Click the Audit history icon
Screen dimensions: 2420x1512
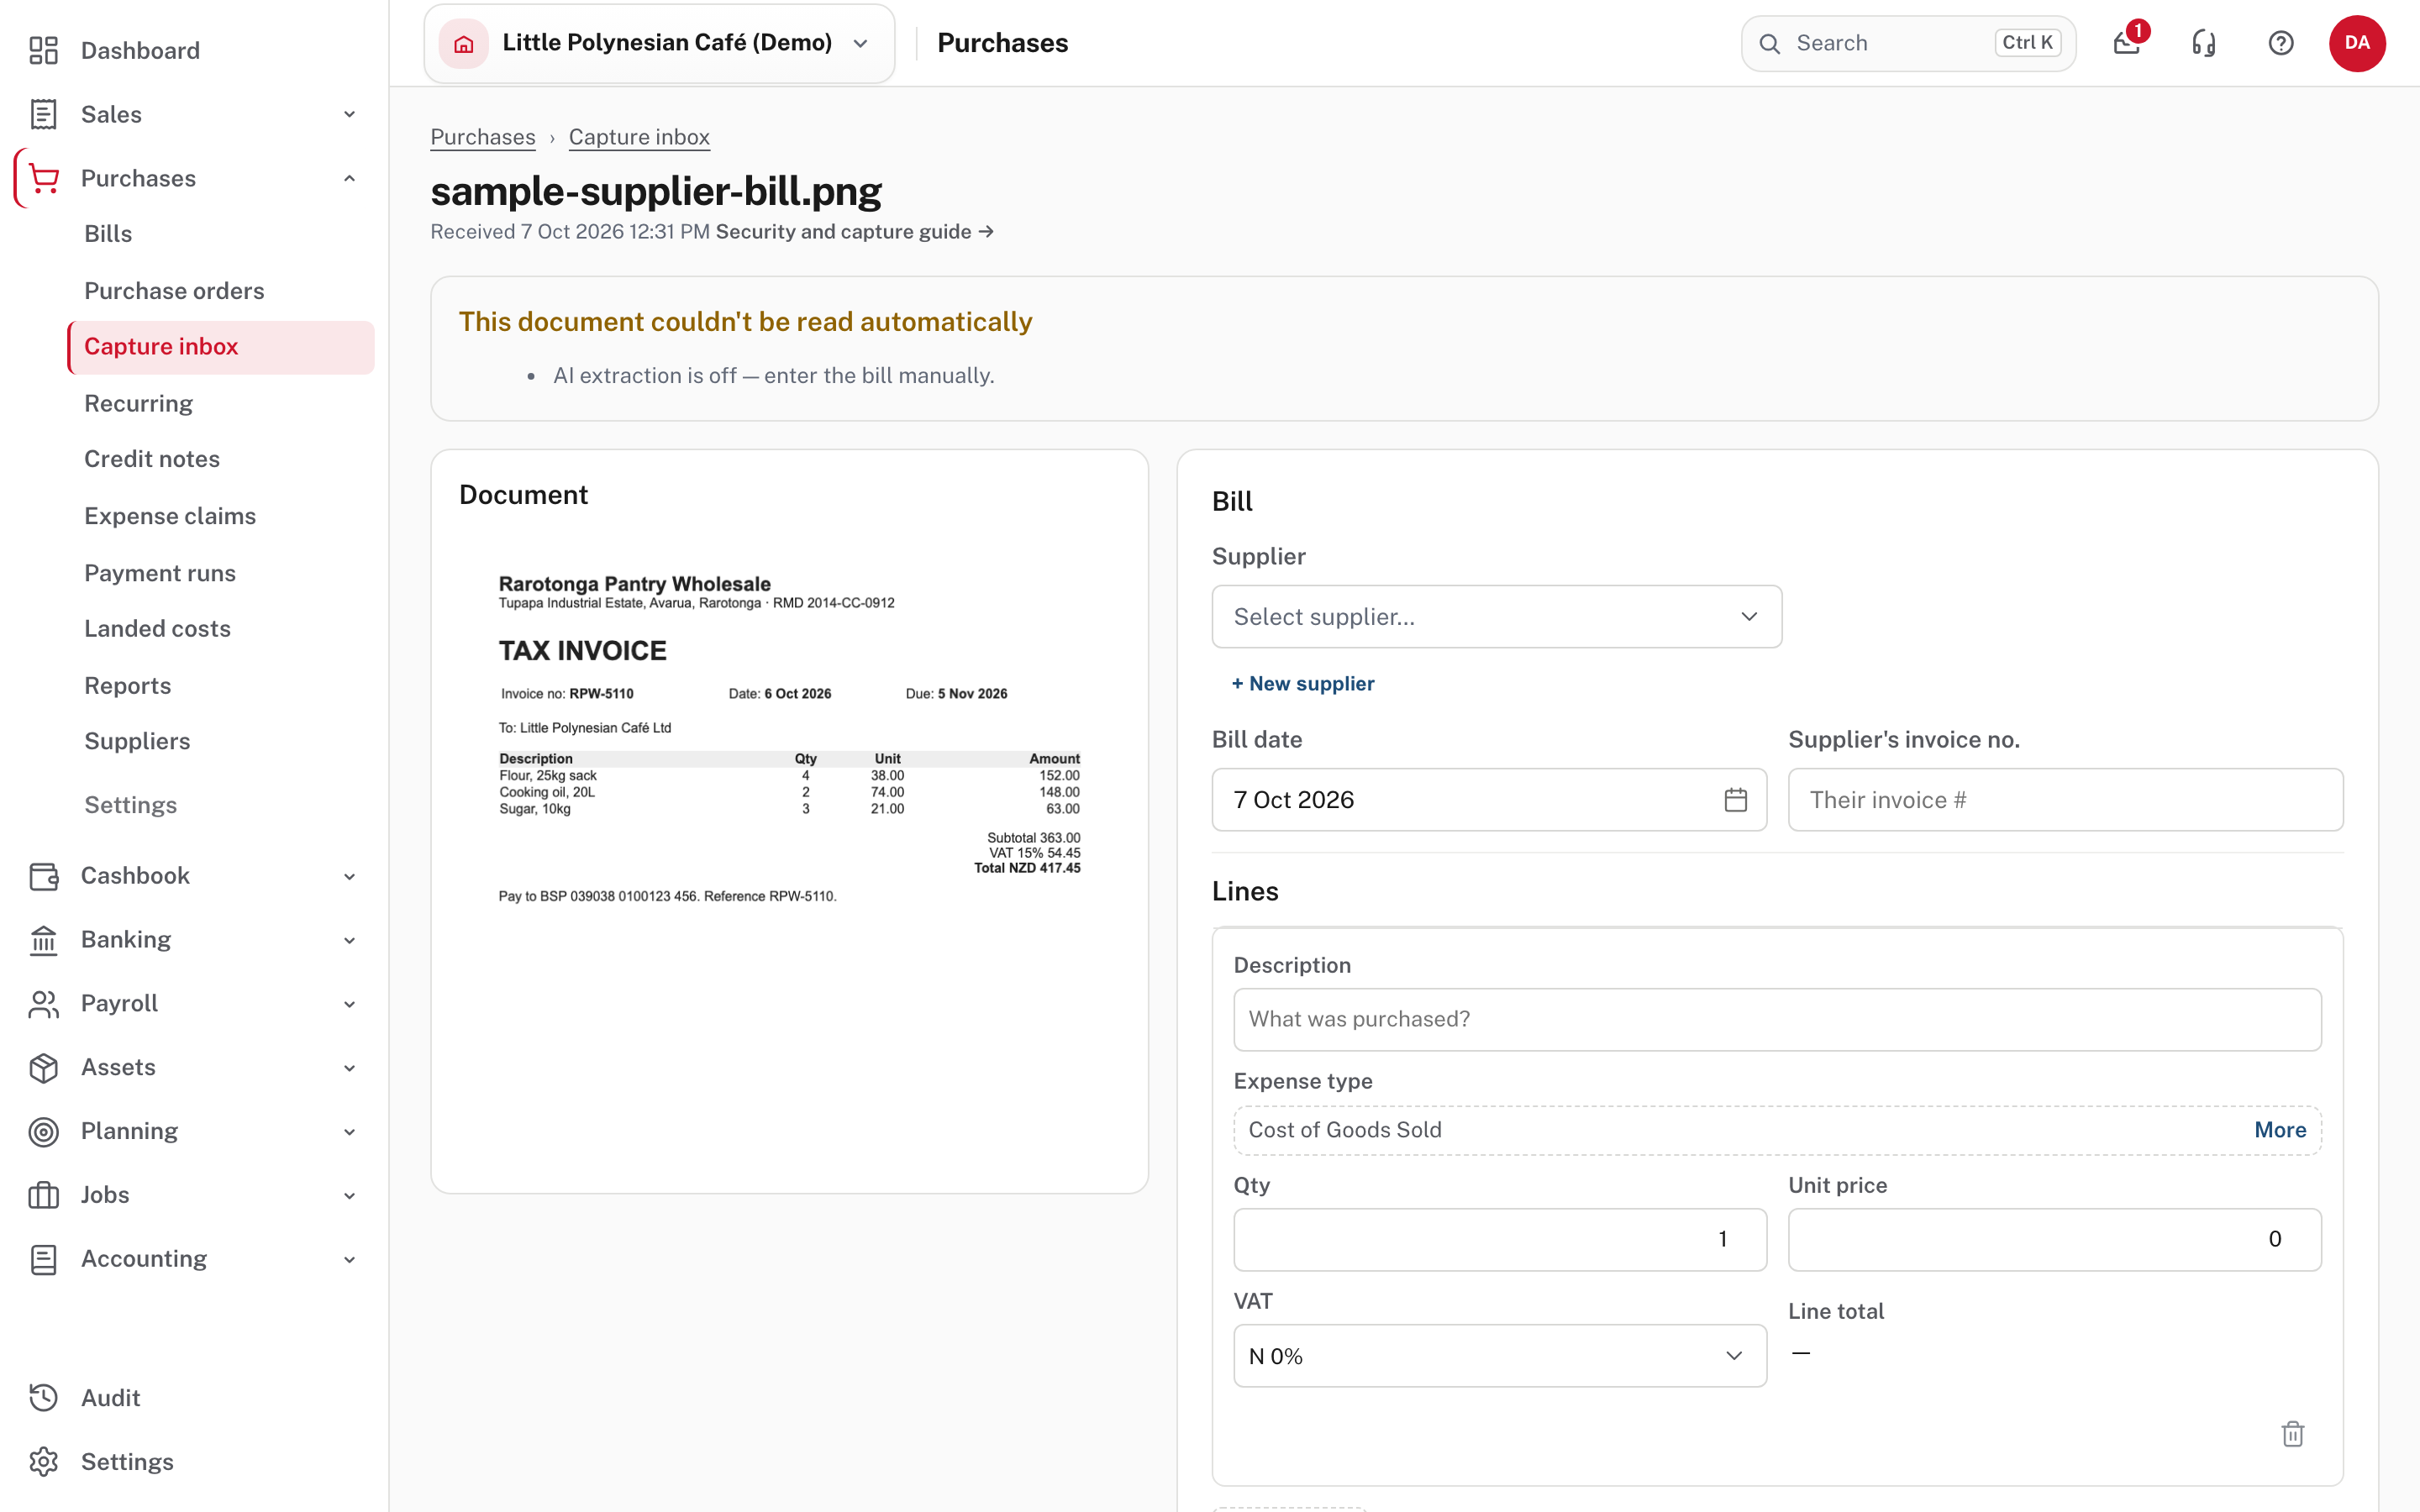tap(43, 1398)
